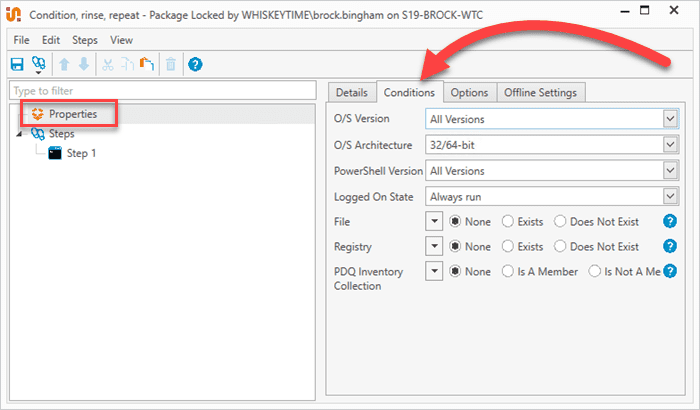700x410 pixels.
Task: Collapse the Steps tree node
Action: pos(19,134)
